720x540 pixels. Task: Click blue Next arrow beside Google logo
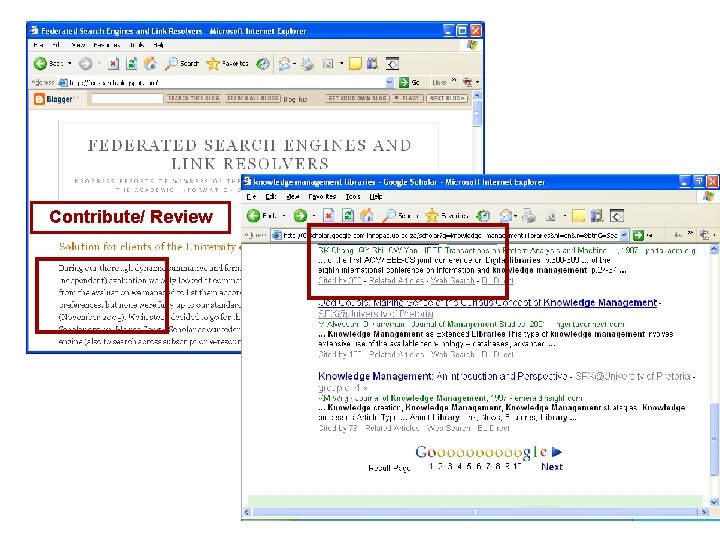[557, 452]
